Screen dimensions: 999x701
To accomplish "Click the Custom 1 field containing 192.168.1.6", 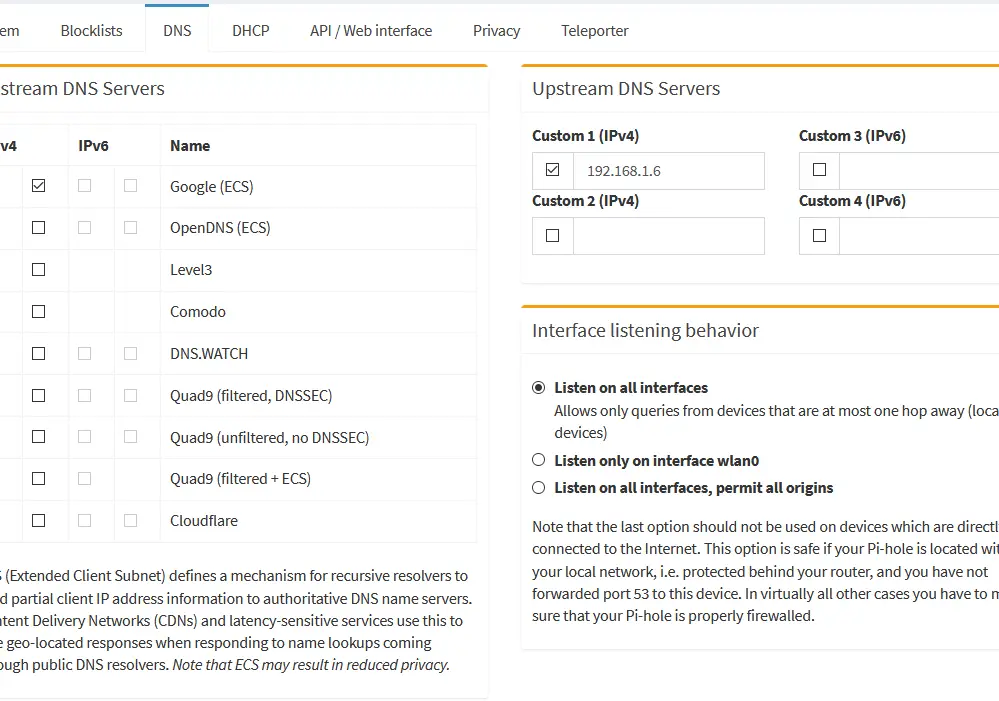I will click(668, 171).
